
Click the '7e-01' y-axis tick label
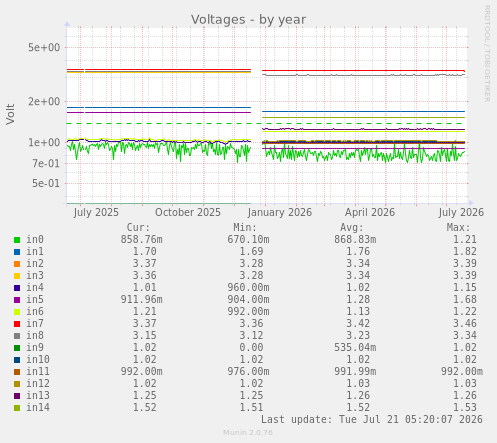click(46, 163)
